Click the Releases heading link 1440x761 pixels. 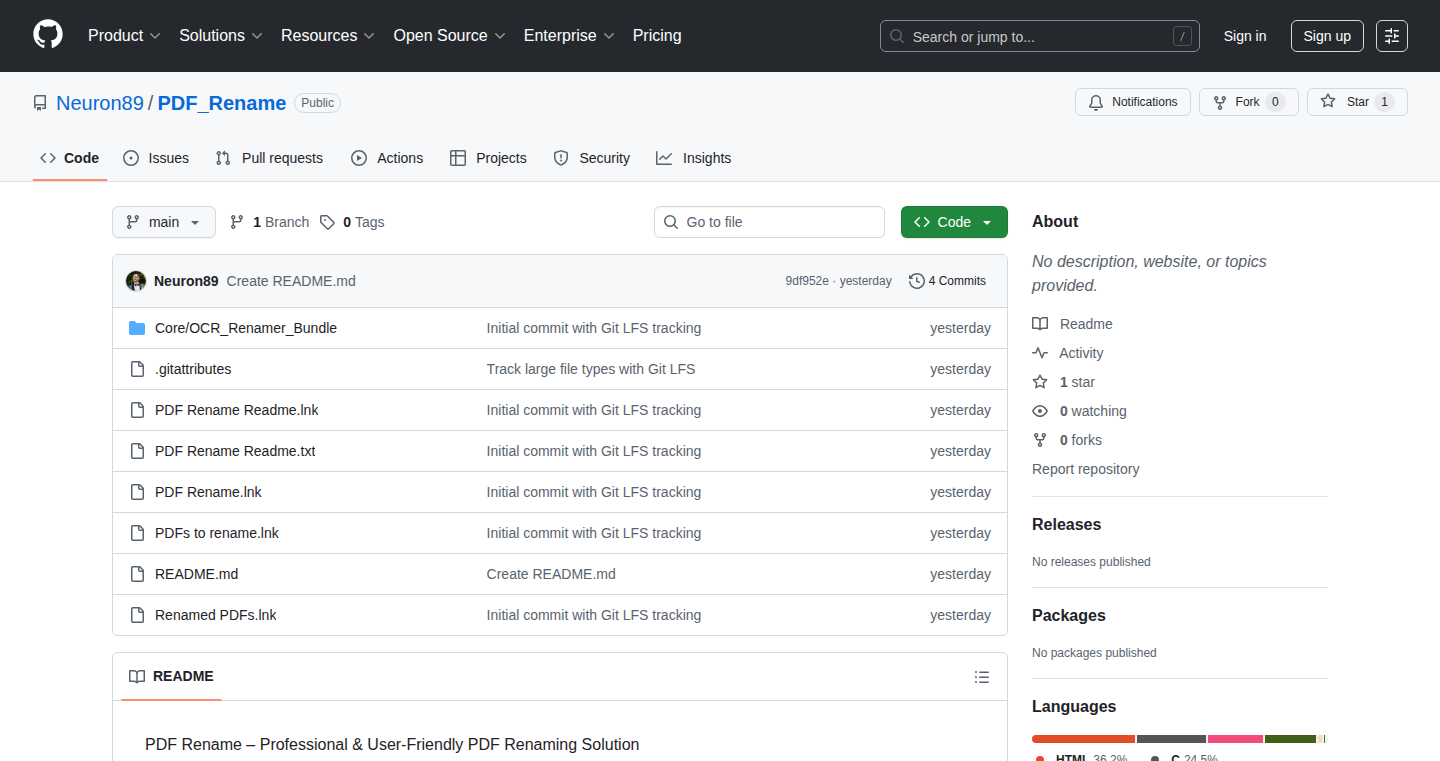(1066, 524)
